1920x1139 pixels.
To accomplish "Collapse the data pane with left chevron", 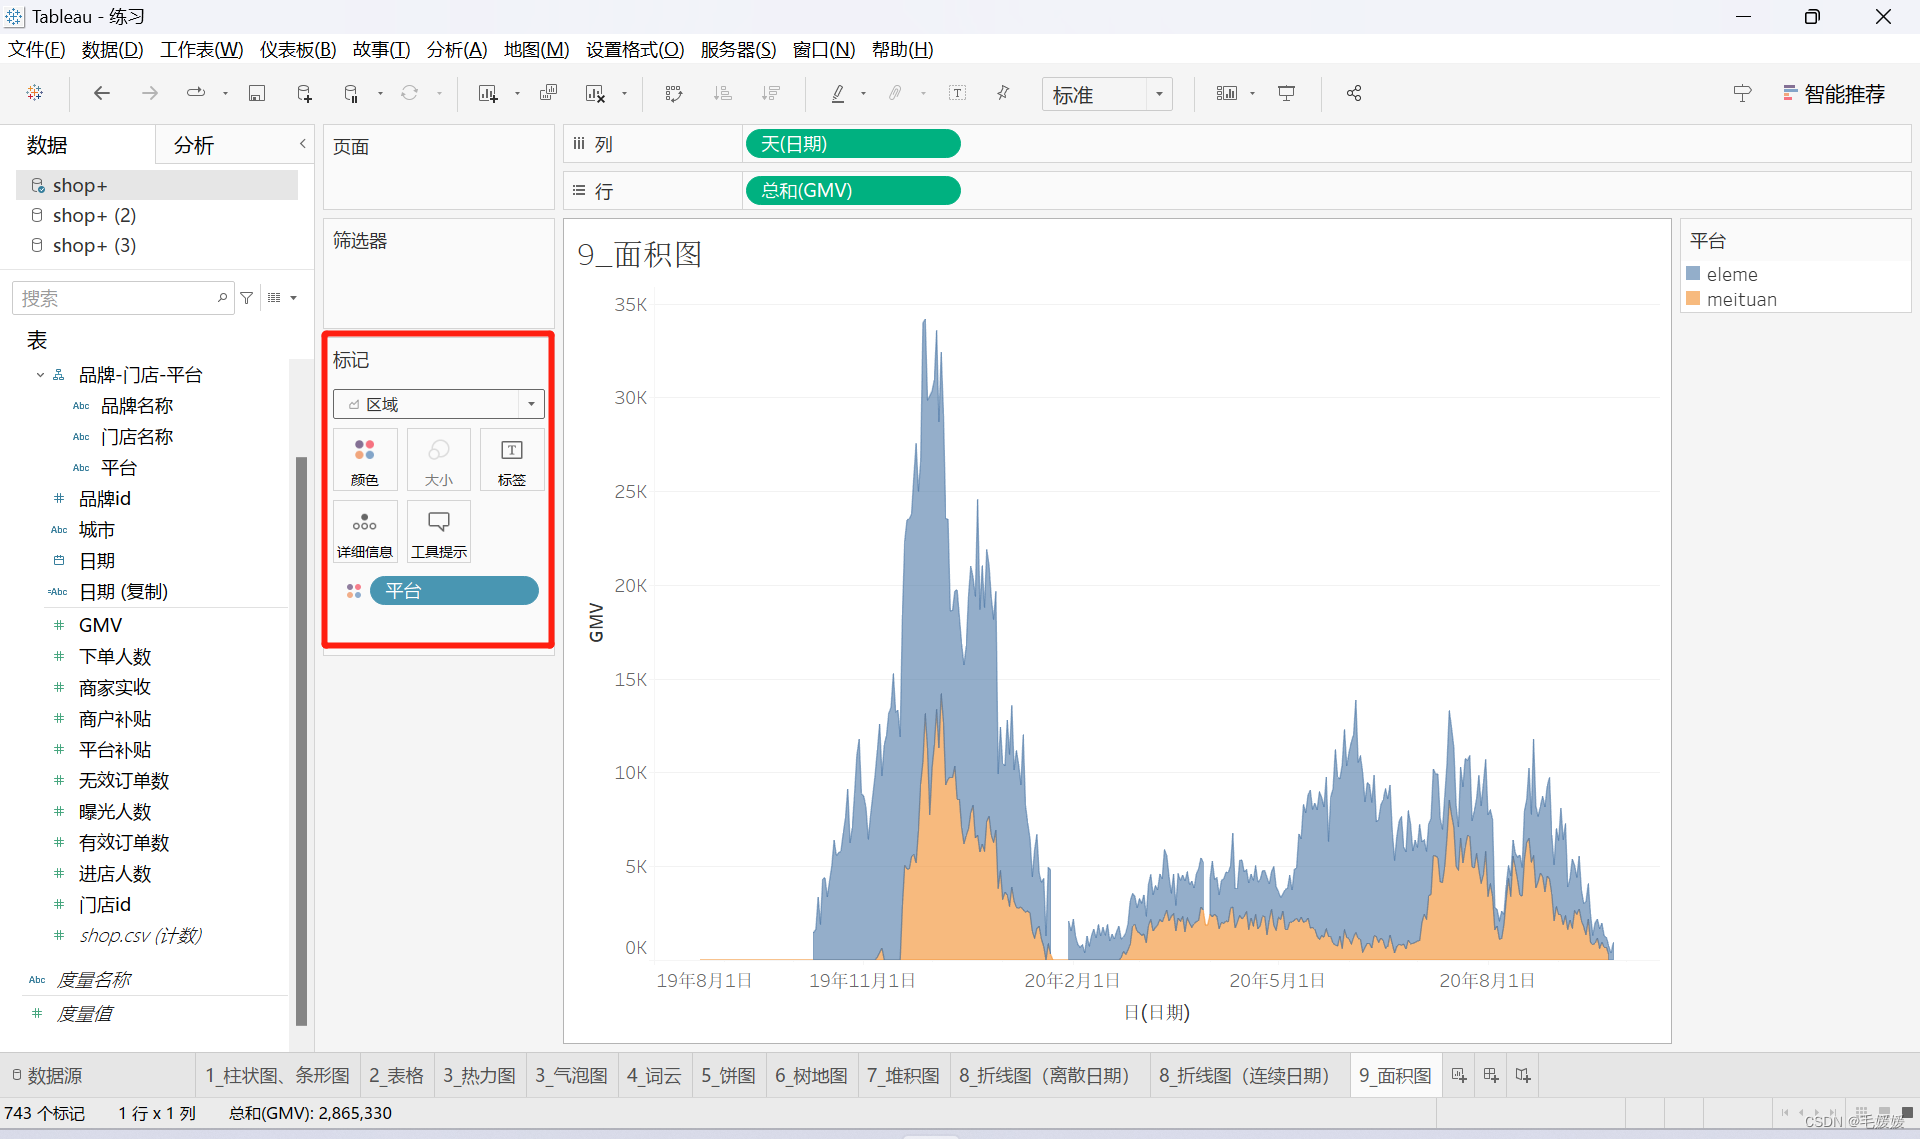I will (303, 144).
